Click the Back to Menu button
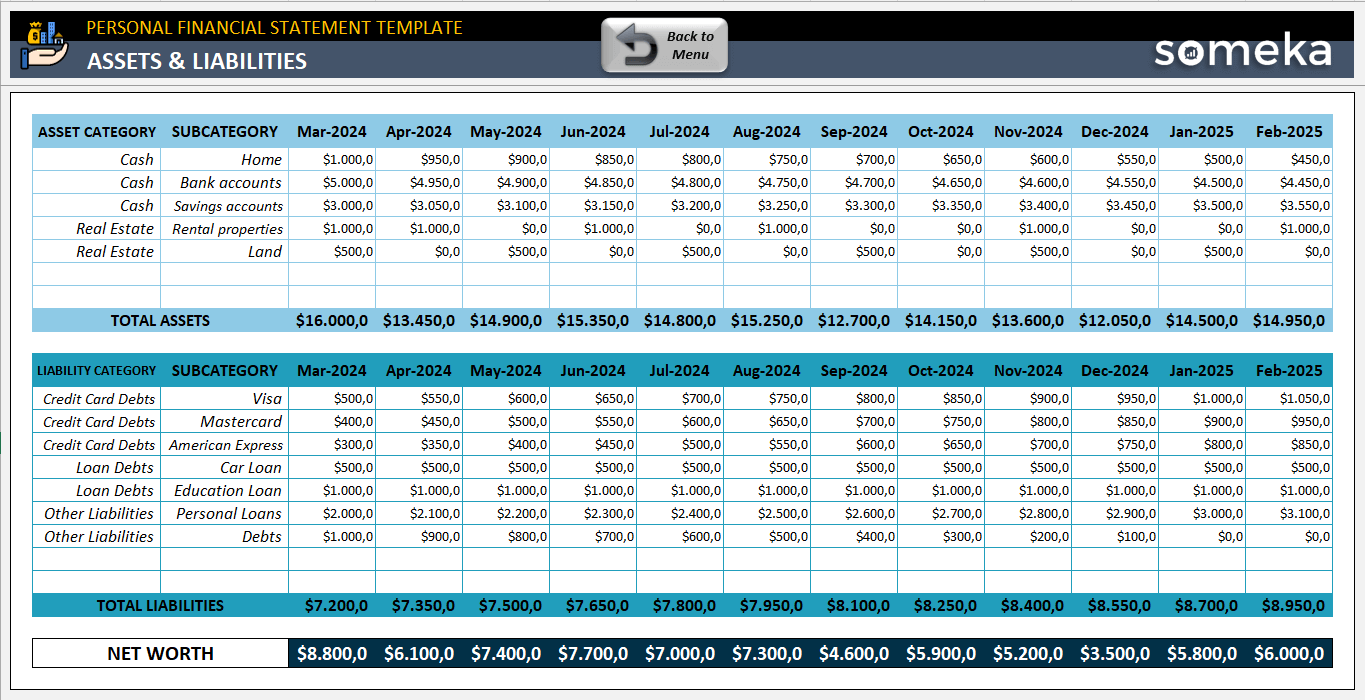The width and height of the screenshot is (1365, 700). click(663, 44)
